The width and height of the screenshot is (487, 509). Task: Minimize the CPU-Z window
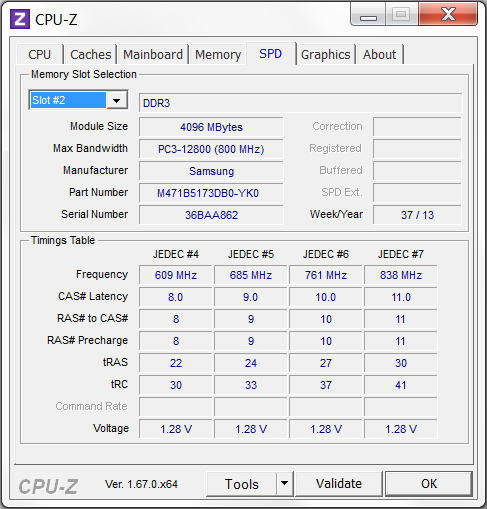pos(368,14)
